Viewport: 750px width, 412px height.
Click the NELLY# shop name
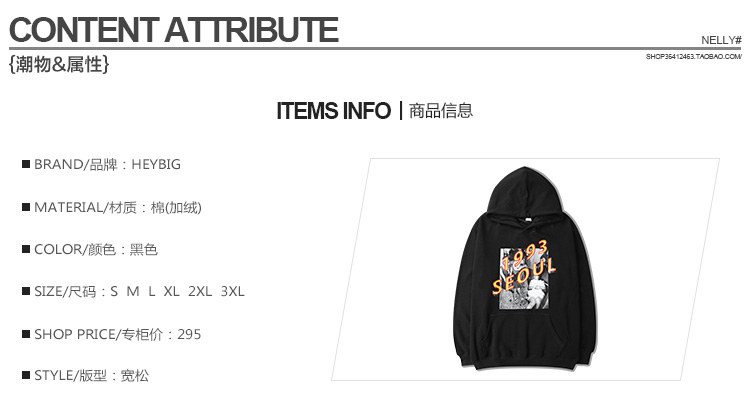721,40
